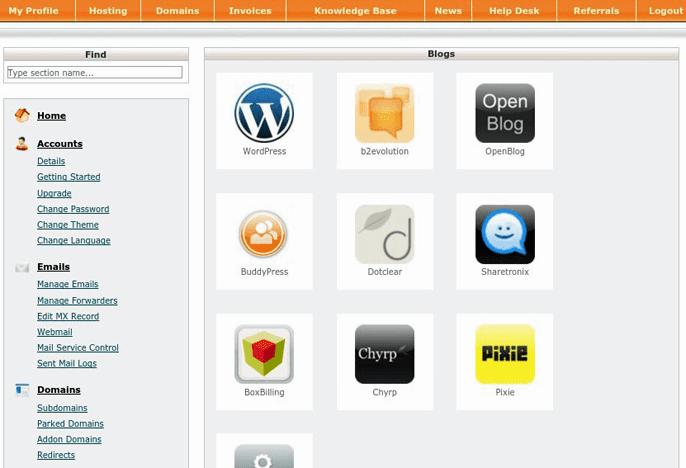Select the Dotclear blog icon
This screenshot has width=686, height=468.
pyautogui.click(x=385, y=234)
